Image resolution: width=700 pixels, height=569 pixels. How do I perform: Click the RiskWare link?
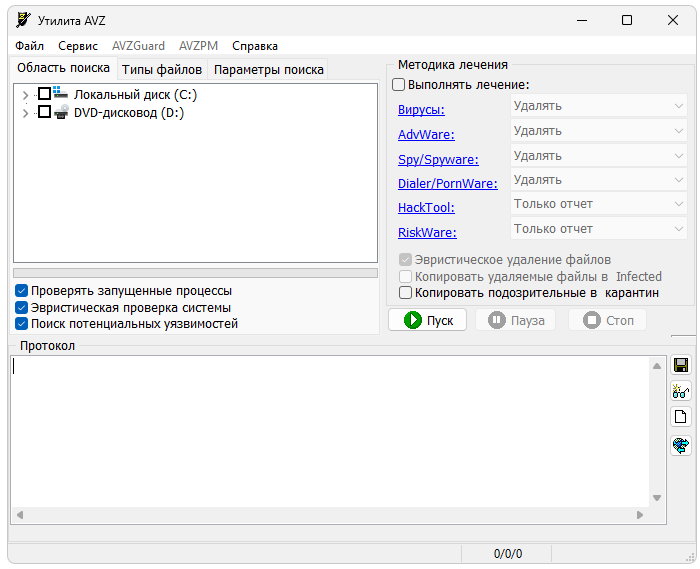tap(427, 233)
